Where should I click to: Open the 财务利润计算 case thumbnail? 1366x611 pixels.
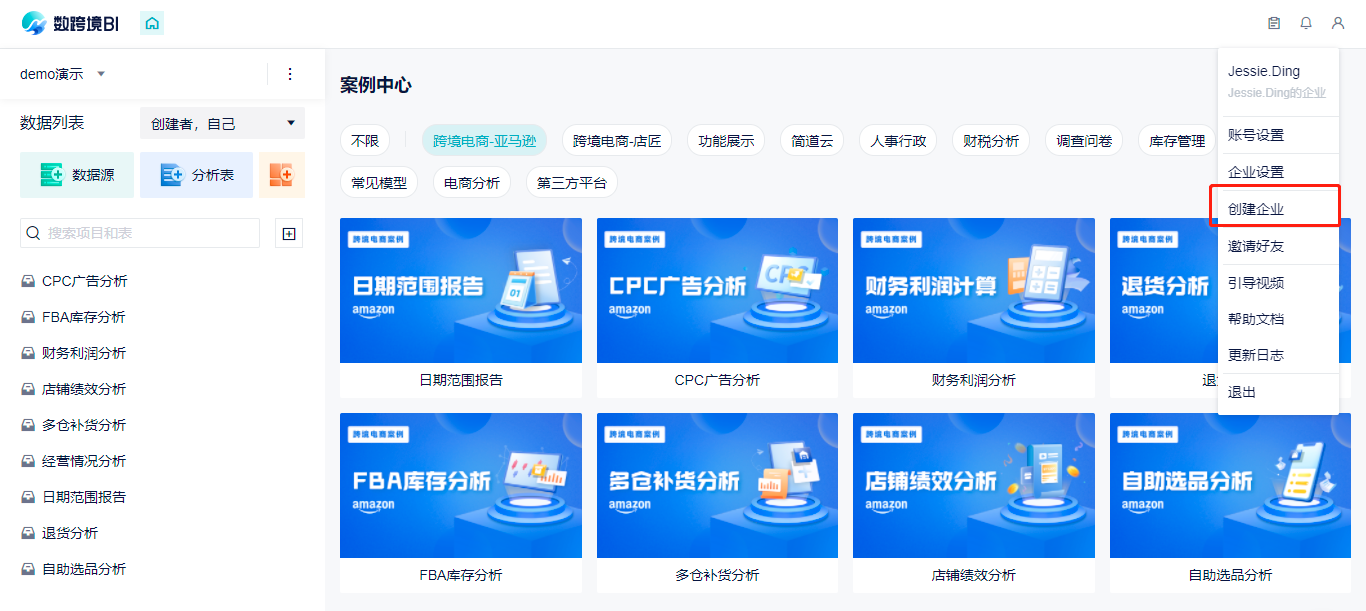[974, 291]
